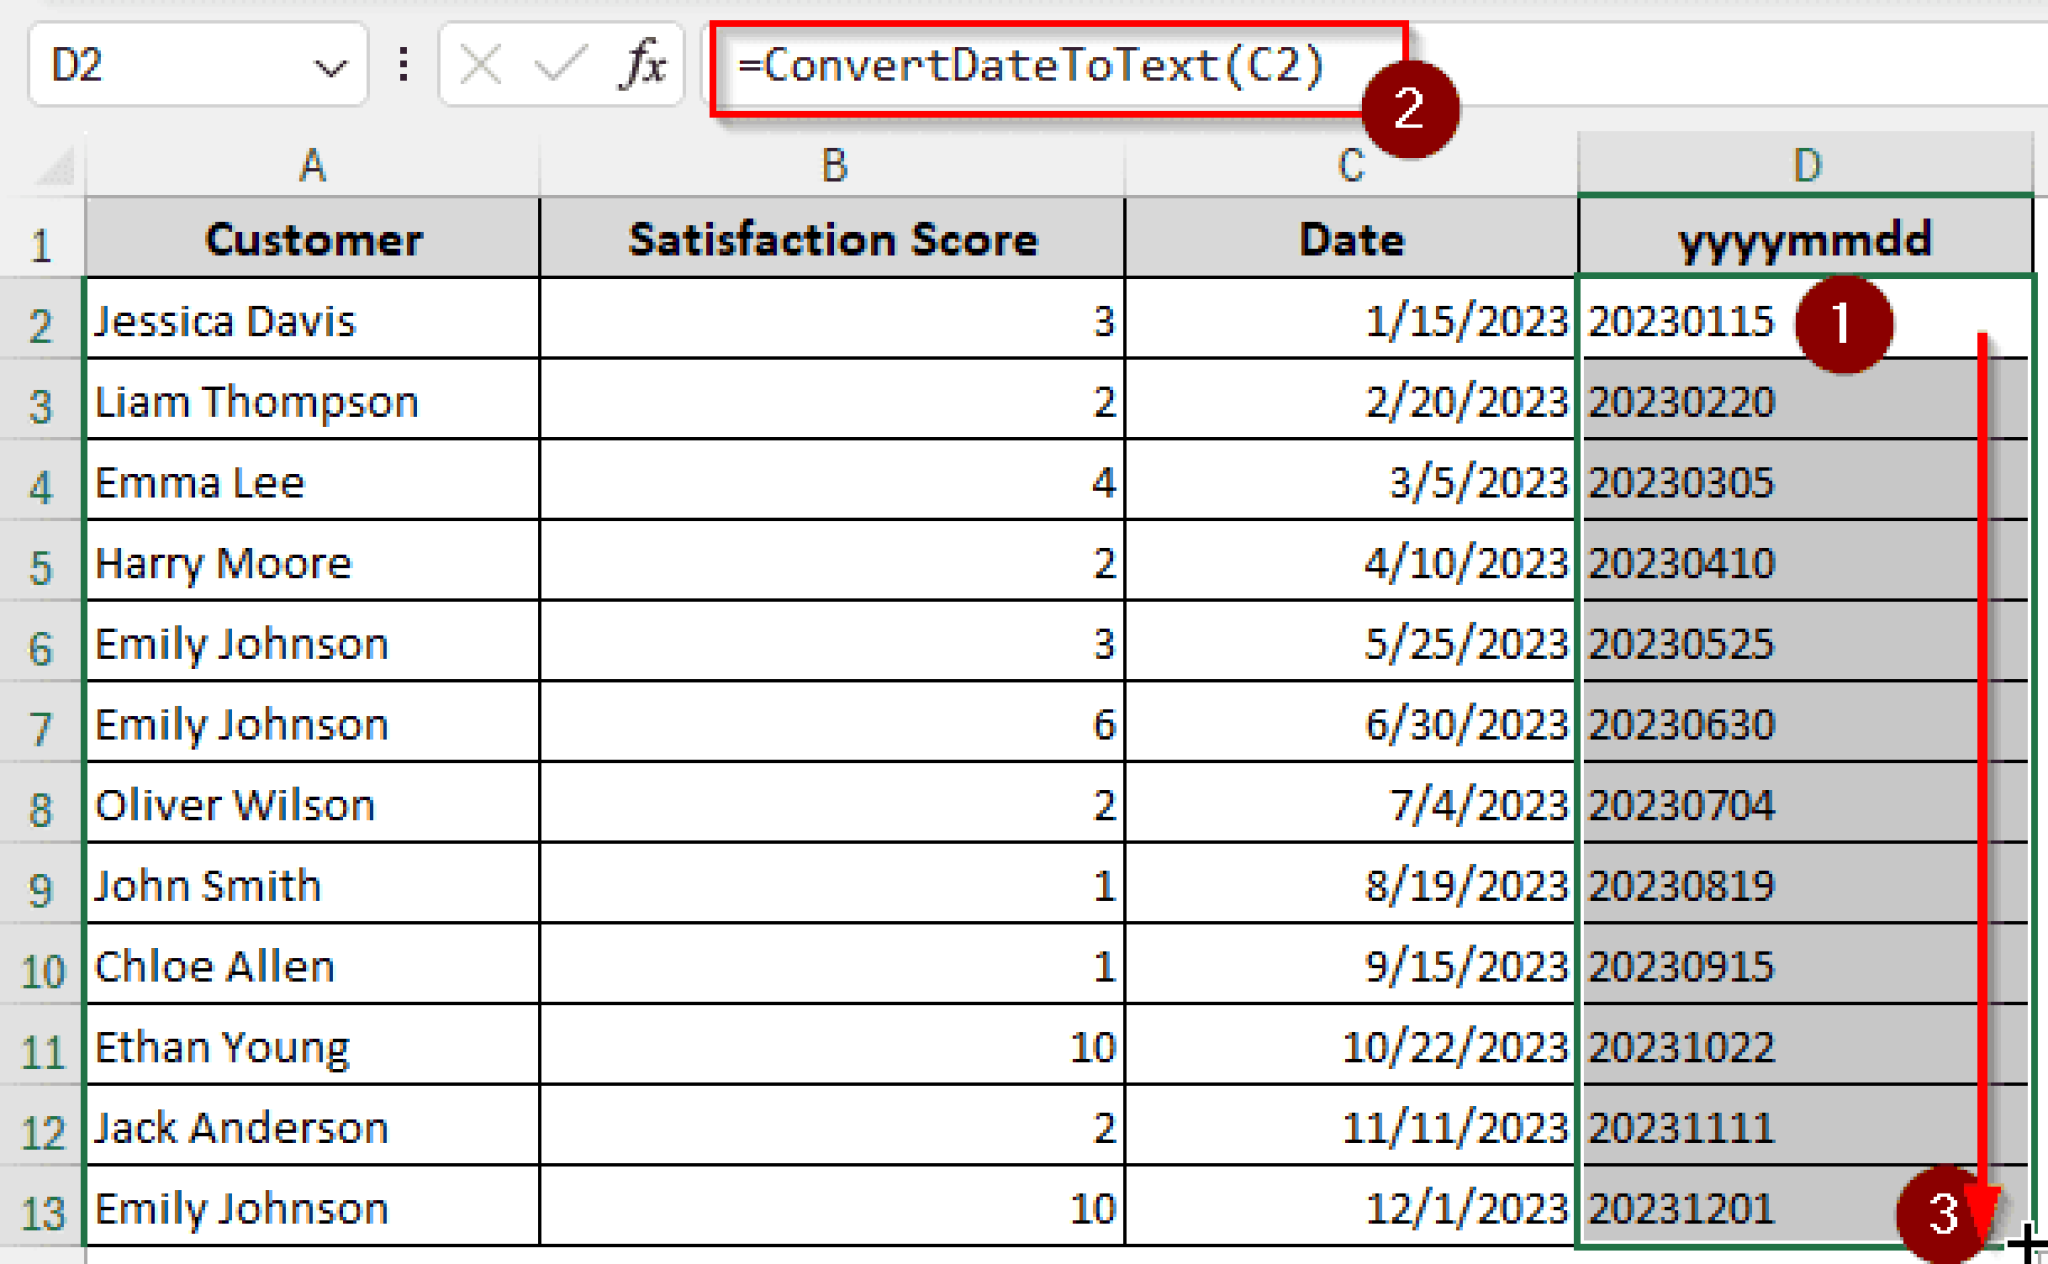Click the red badge numbered 3
2048x1264 pixels.
pyautogui.click(x=1938, y=1213)
